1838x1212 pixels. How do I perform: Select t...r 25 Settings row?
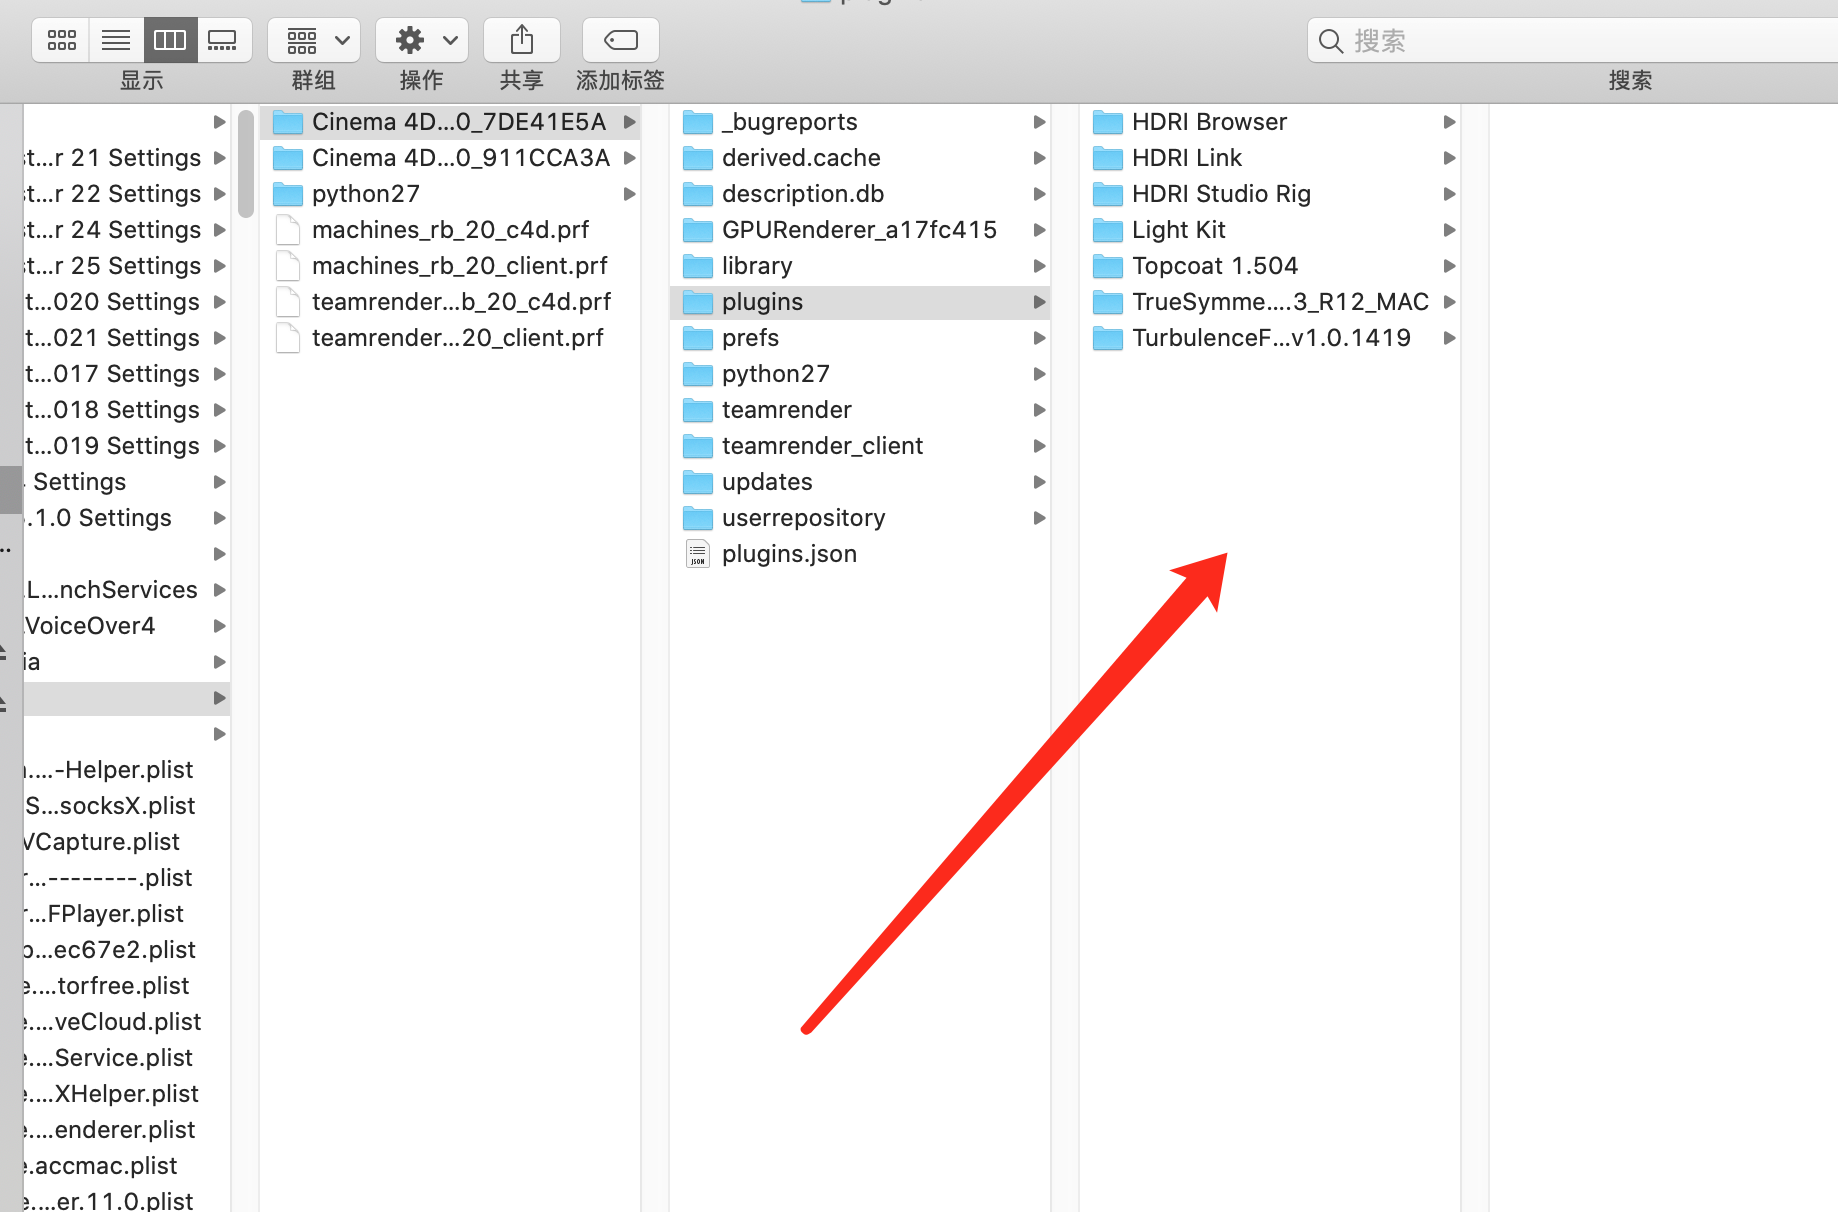tap(127, 266)
